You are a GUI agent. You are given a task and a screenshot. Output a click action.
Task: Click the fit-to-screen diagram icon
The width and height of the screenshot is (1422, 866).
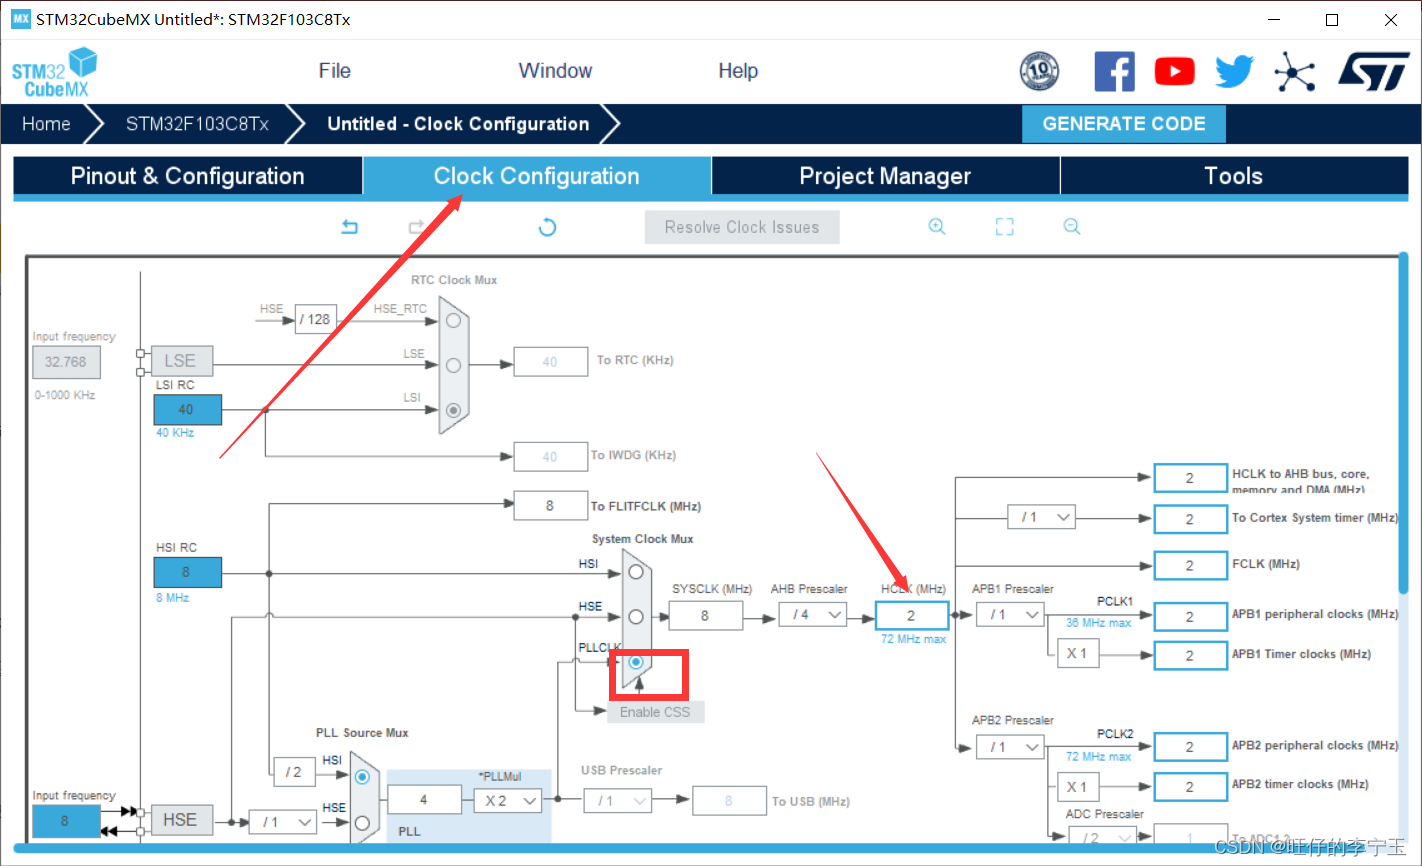pos(1004,227)
